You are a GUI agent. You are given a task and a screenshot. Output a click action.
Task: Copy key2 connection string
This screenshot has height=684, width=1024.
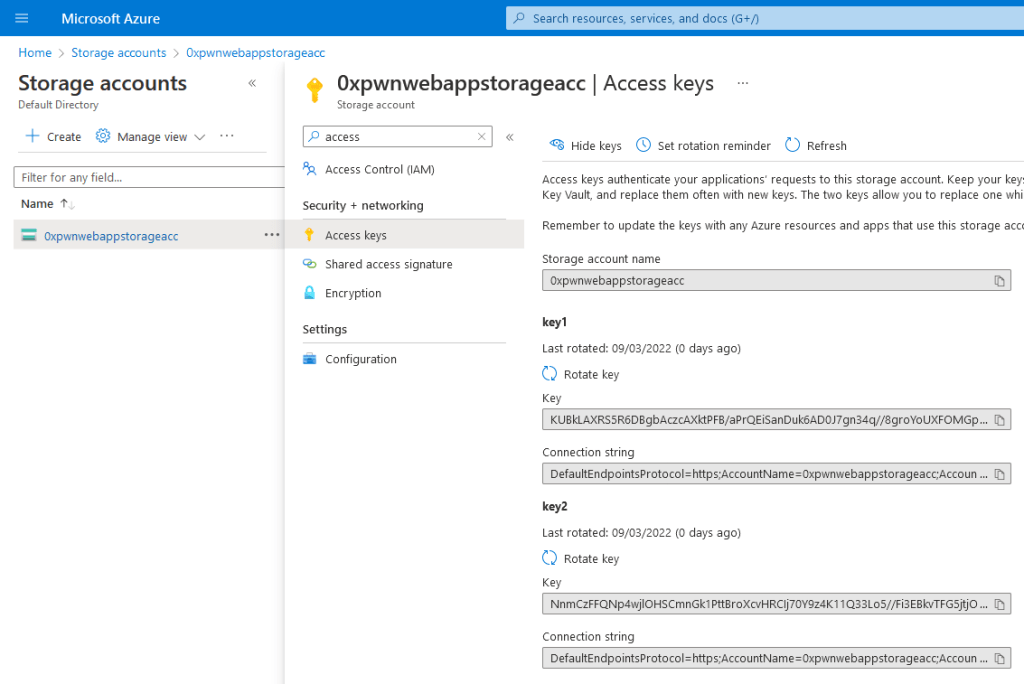(999, 658)
